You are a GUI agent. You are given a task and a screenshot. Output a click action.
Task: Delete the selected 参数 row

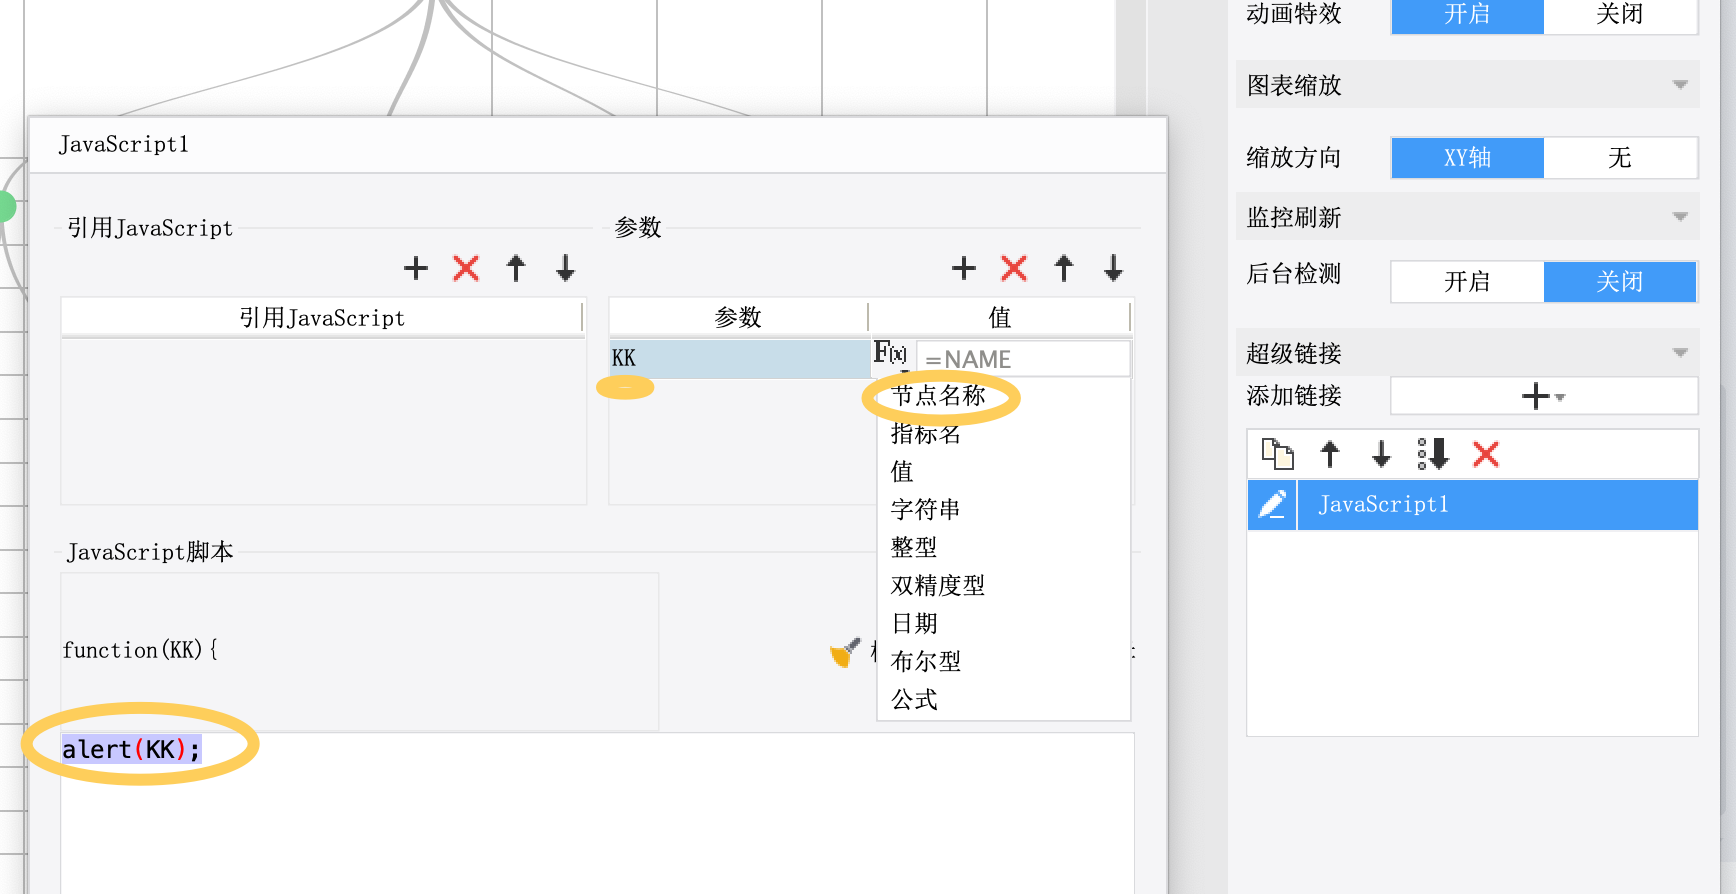pos(1014,268)
